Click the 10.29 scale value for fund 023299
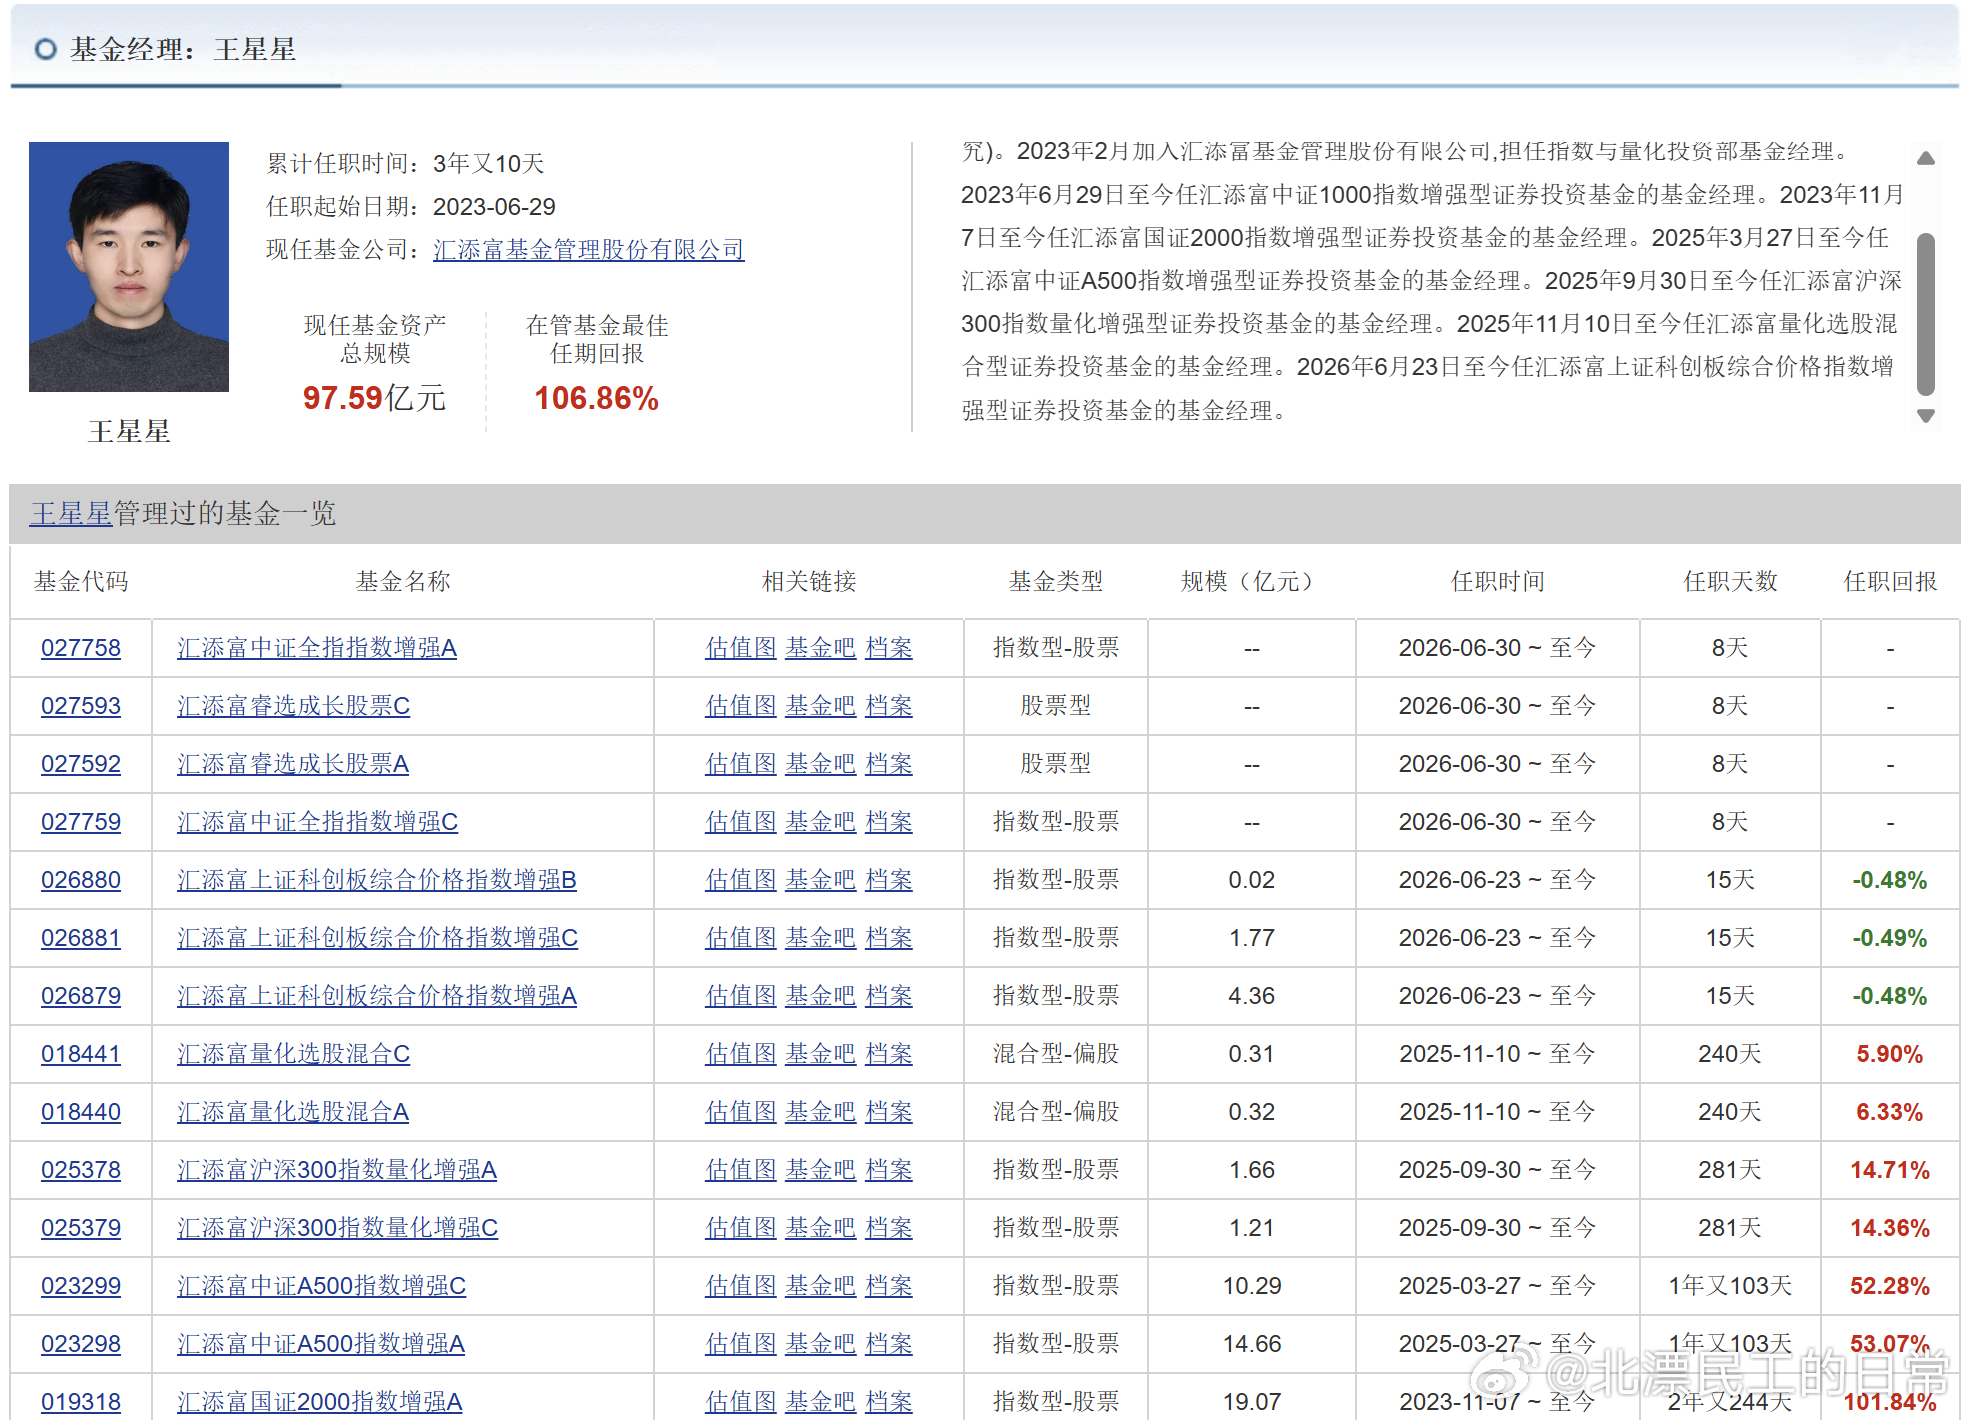 (x=1252, y=1286)
